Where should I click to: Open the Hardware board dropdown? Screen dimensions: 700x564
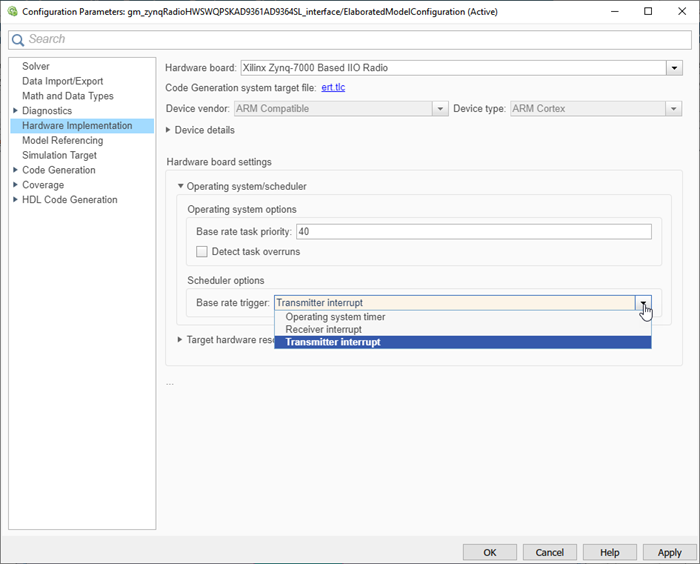[674, 68]
